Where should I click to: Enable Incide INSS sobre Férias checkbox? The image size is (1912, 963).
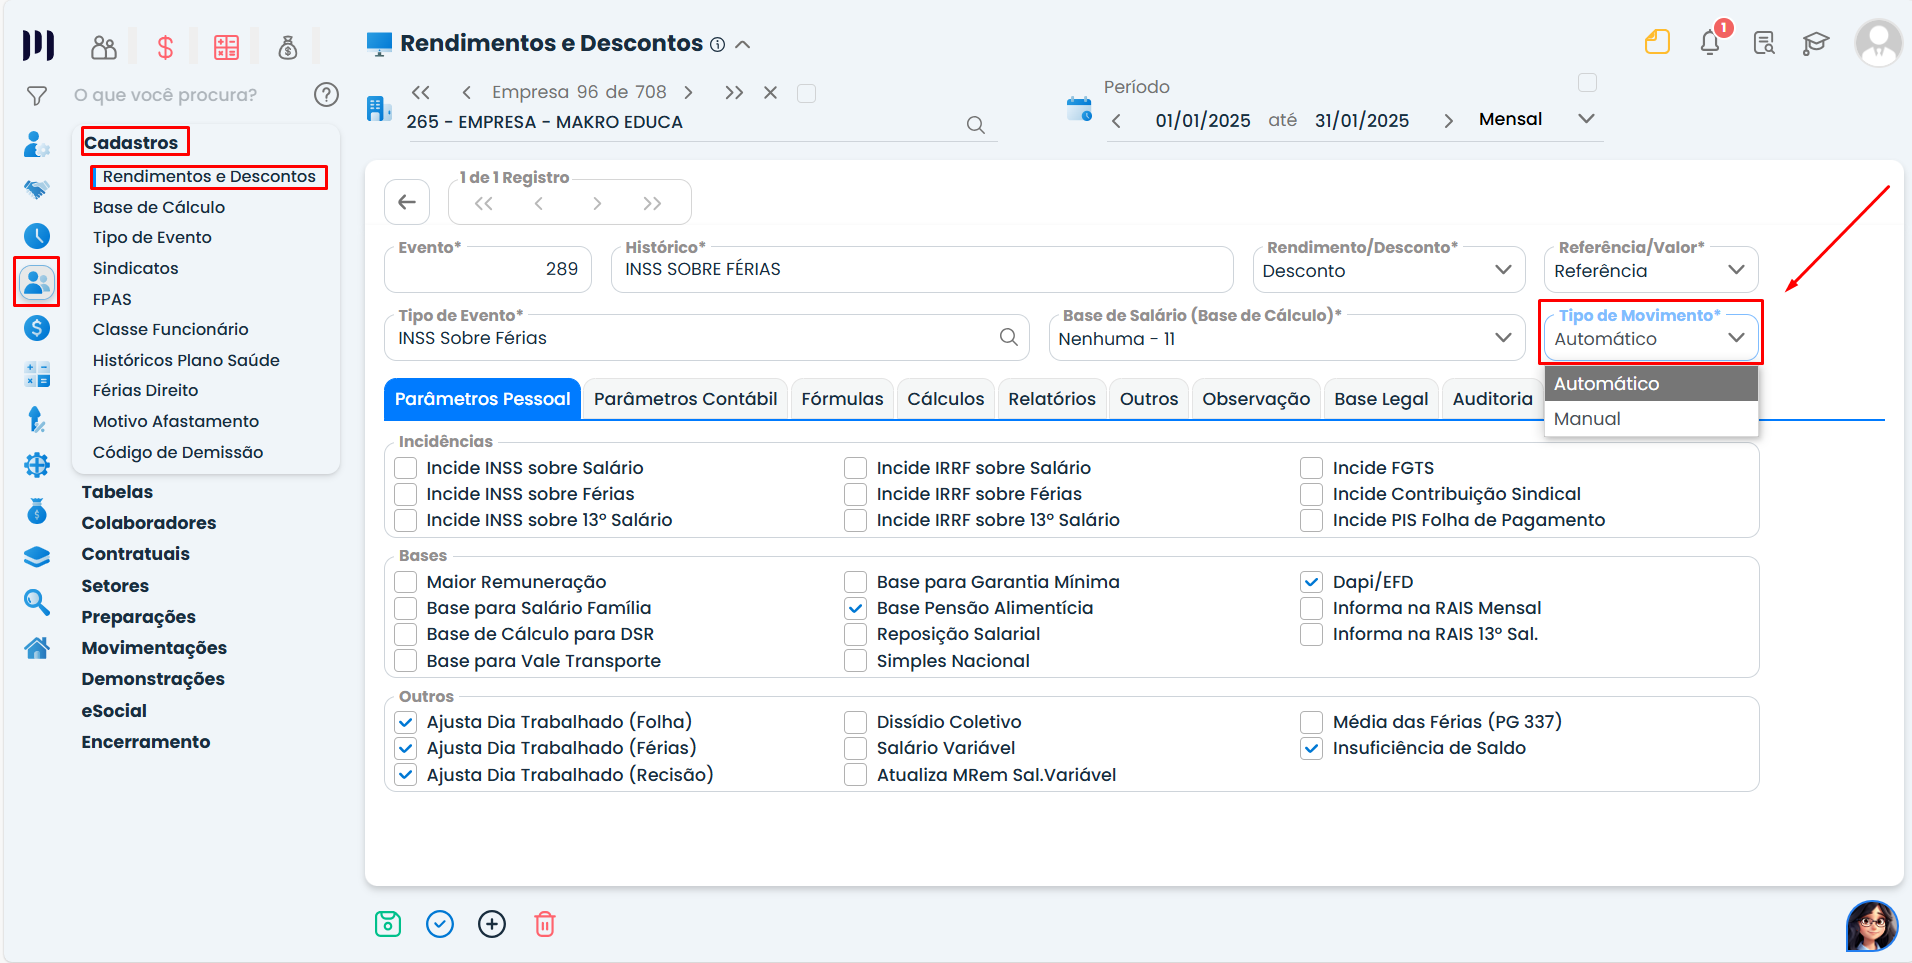pyautogui.click(x=406, y=494)
